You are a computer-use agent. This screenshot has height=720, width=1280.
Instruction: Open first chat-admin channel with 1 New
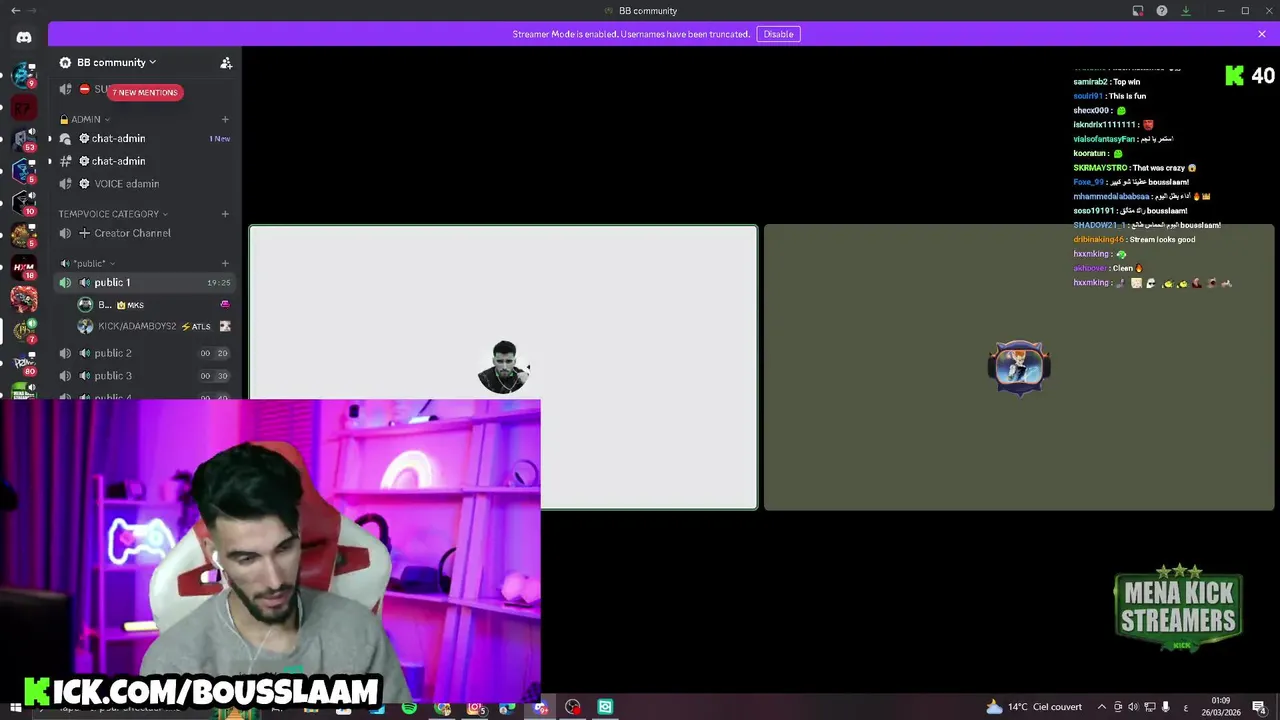tap(144, 139)
